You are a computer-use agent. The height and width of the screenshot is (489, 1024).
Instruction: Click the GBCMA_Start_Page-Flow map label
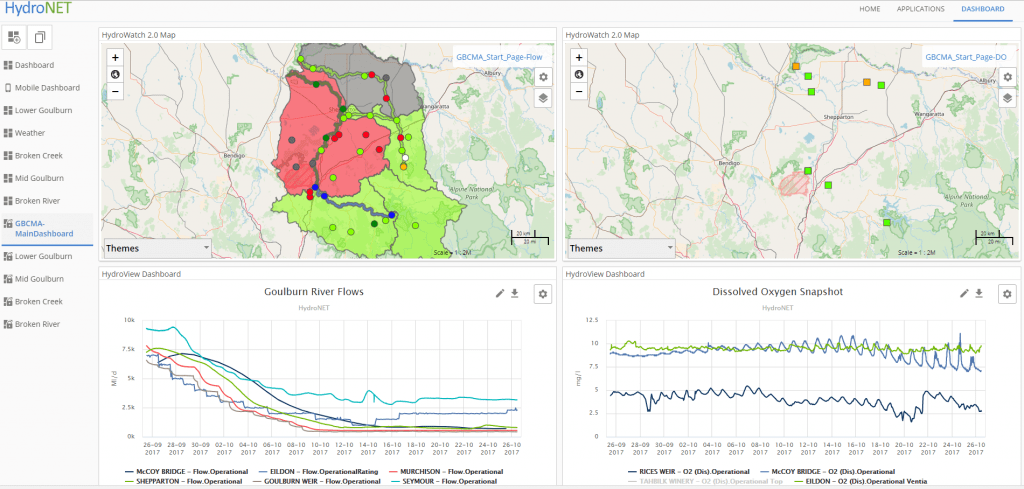pos(500,57)
